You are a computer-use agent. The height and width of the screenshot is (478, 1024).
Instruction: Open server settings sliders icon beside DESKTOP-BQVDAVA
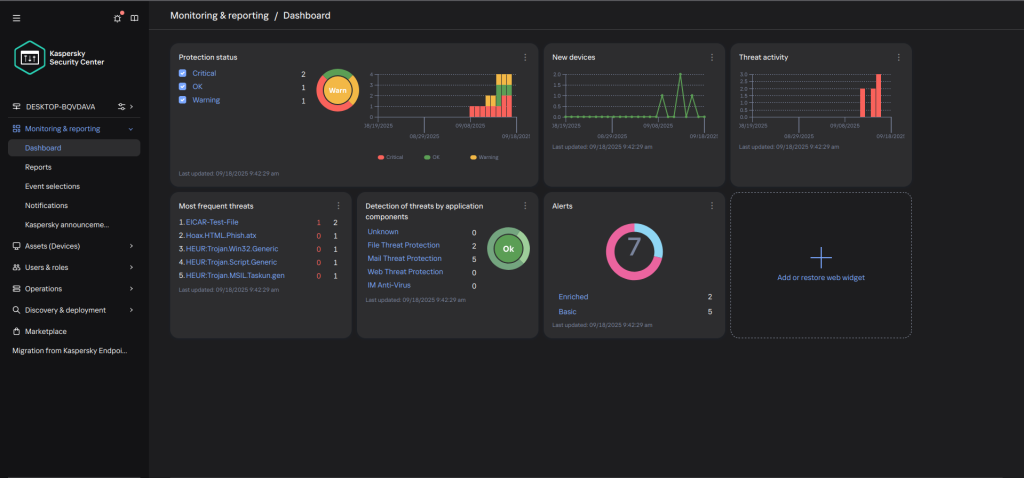[122, 106]
